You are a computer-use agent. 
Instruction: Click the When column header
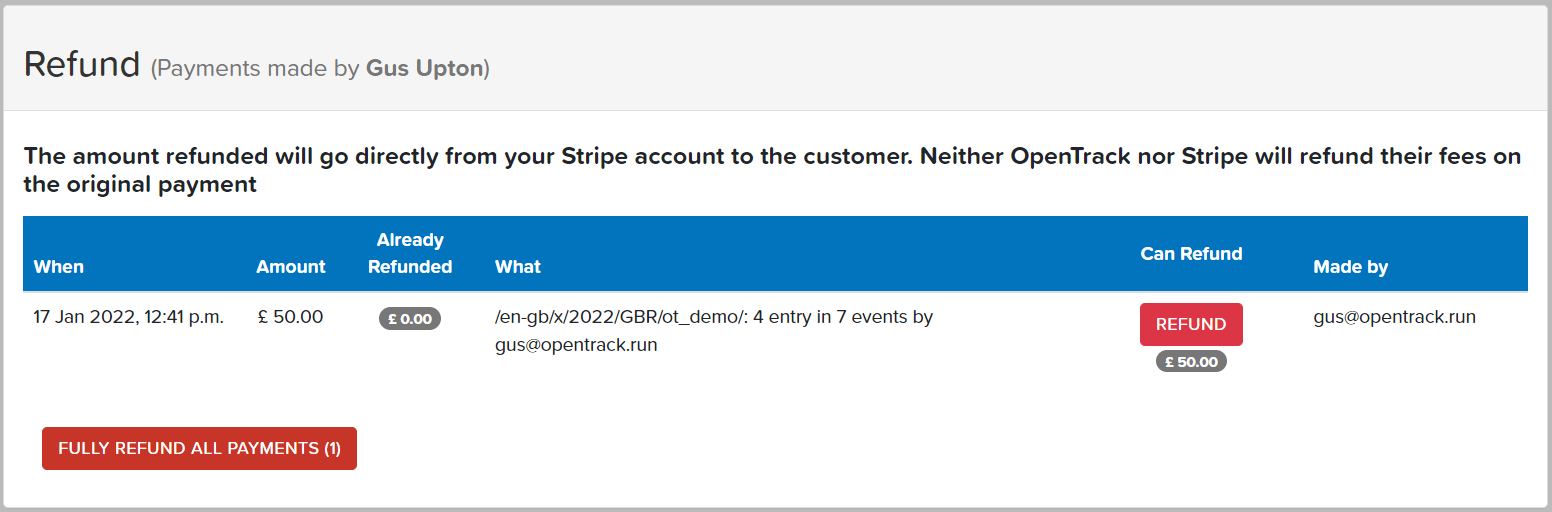click(x=59, y=267)
